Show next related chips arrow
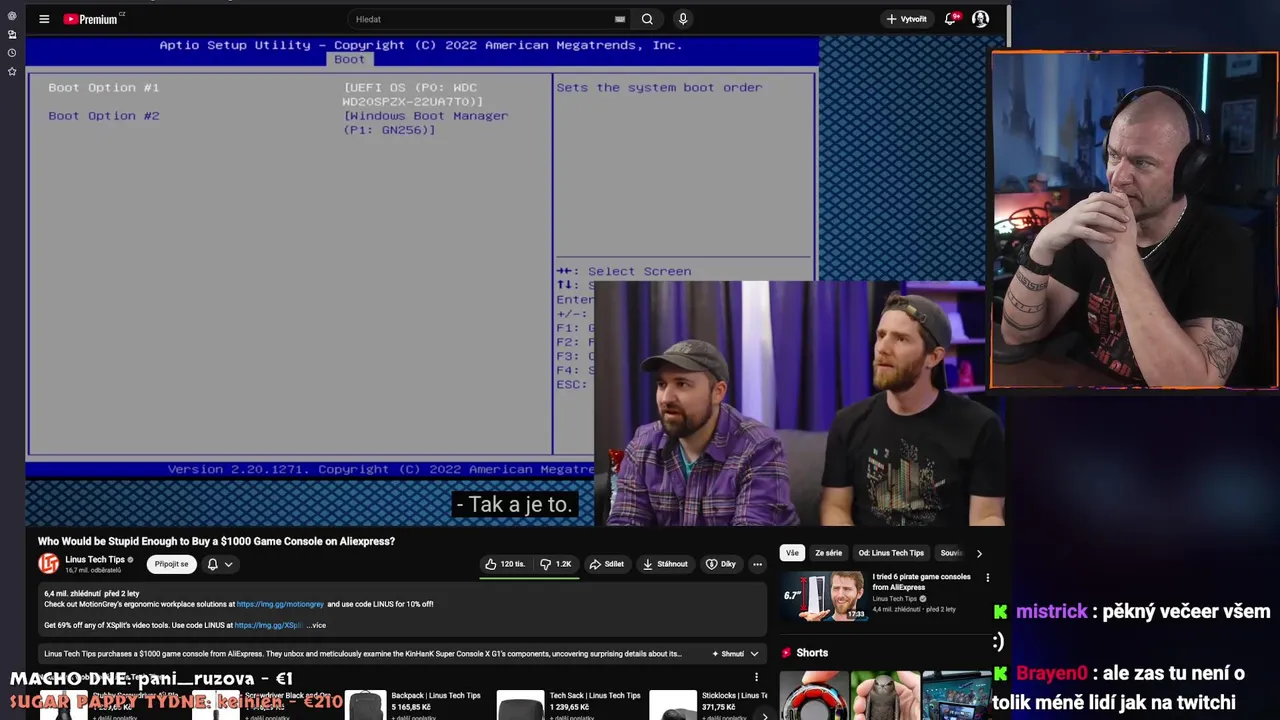1280x720 pixels. 979,553
